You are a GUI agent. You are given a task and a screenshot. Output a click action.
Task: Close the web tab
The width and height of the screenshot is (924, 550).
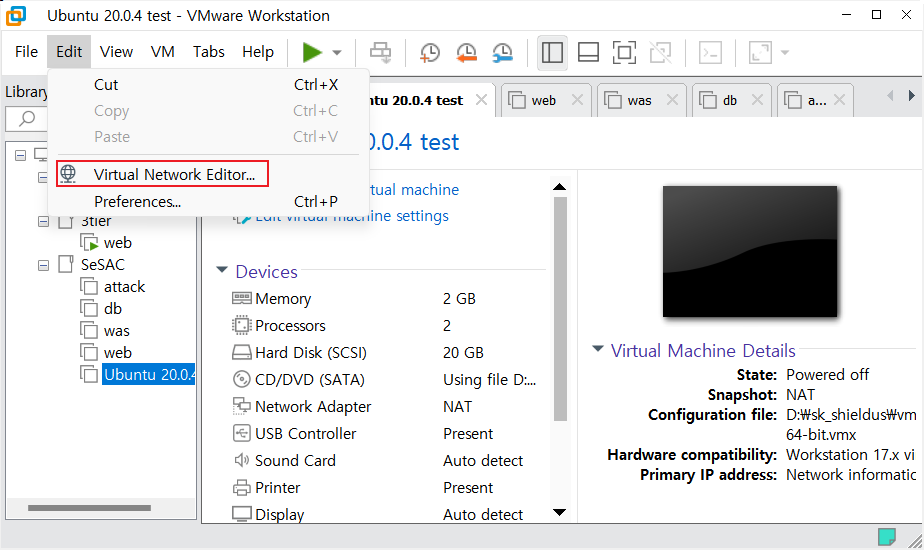[578, 100]
